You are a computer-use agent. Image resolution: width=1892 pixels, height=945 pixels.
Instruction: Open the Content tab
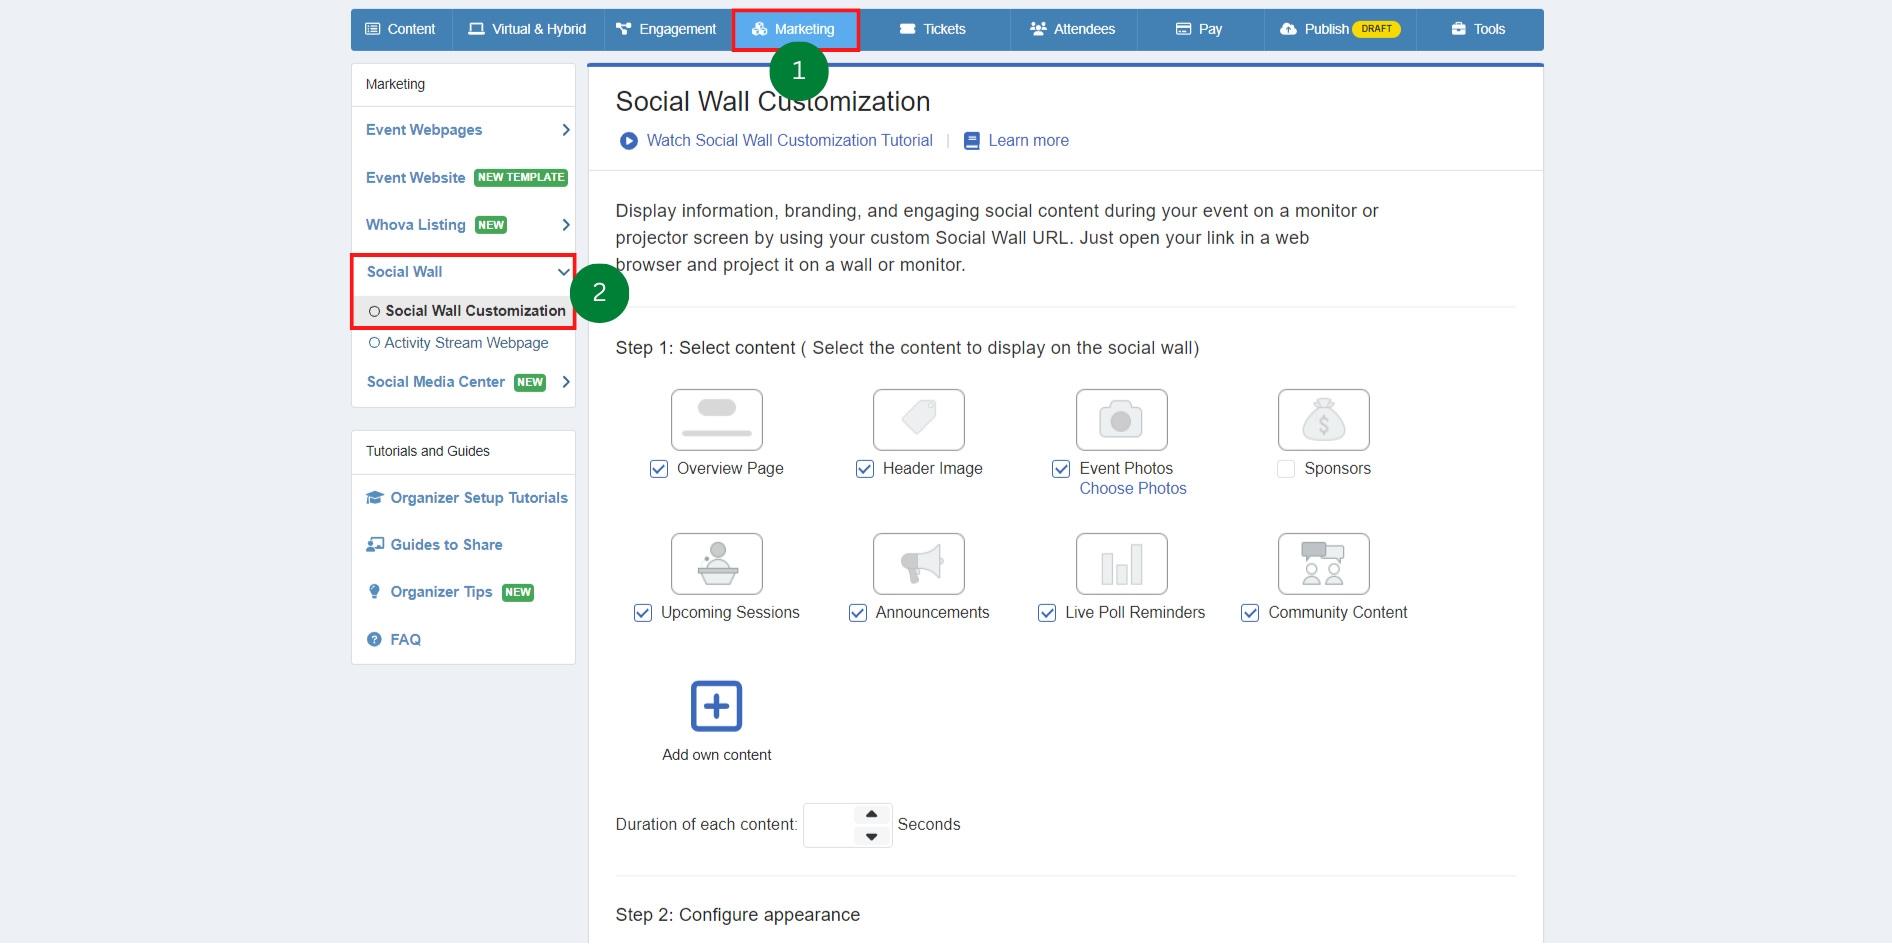point(400,29)
